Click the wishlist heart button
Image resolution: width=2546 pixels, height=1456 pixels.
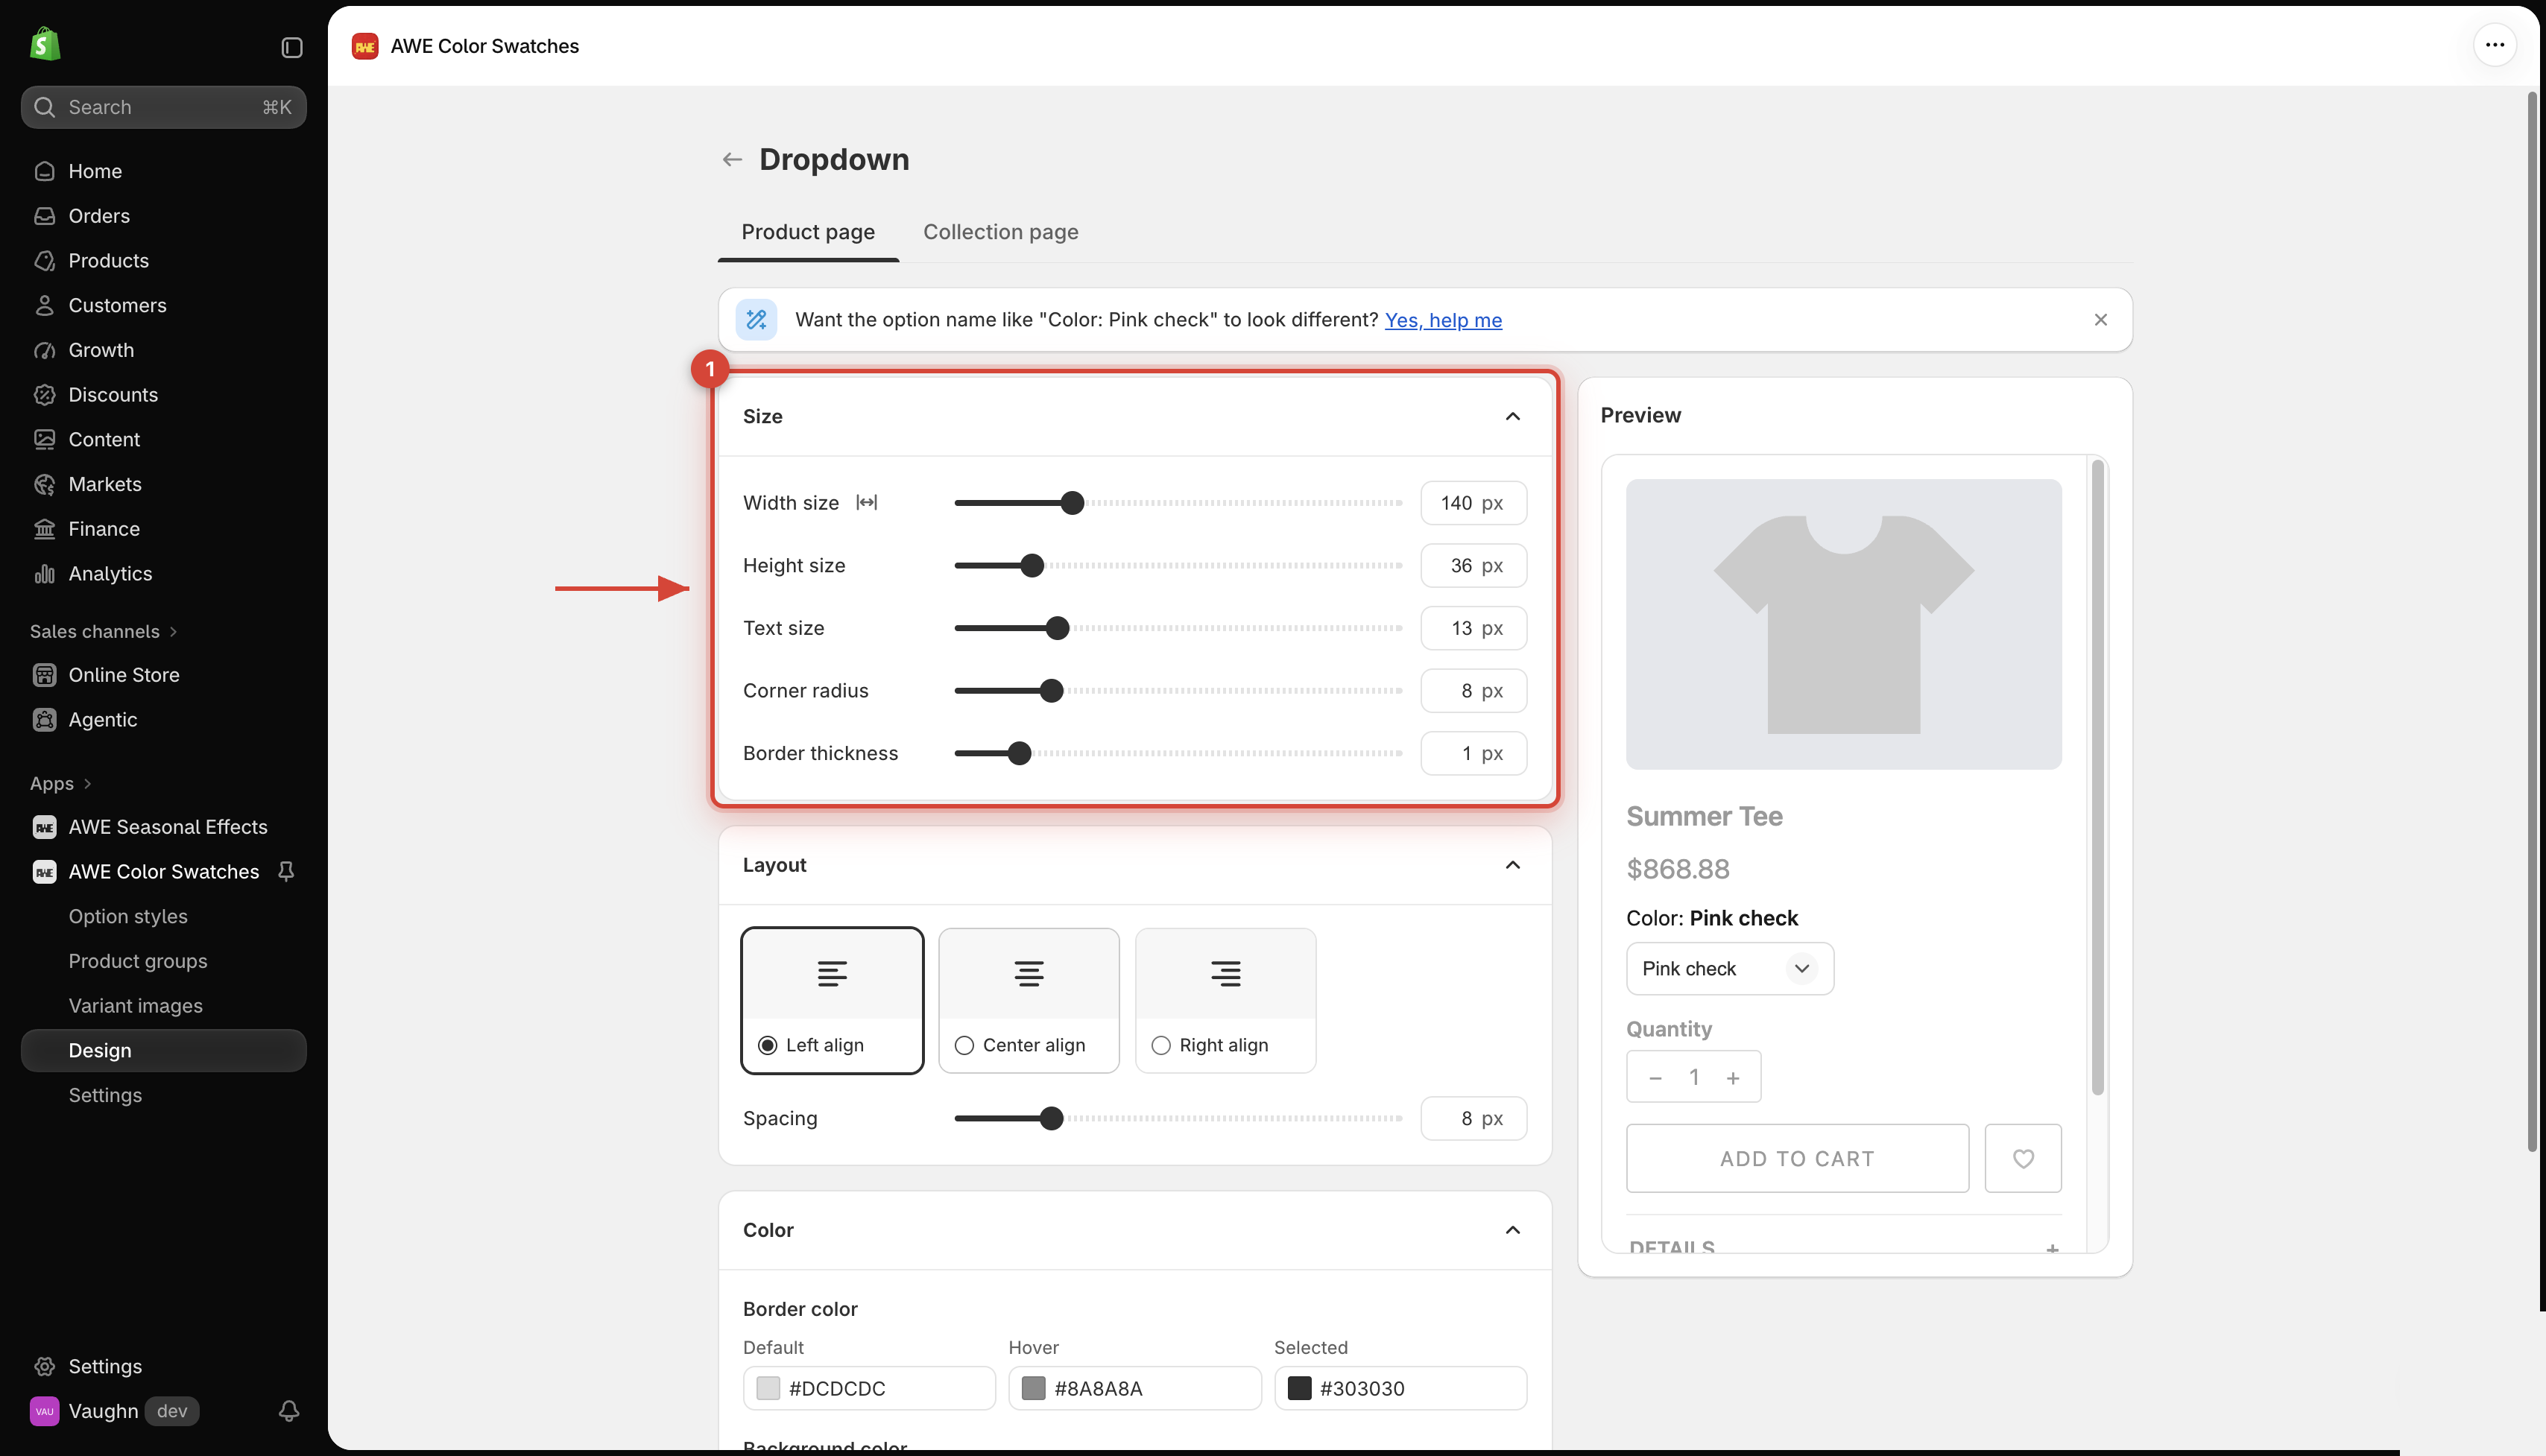coord(2022,1158)
